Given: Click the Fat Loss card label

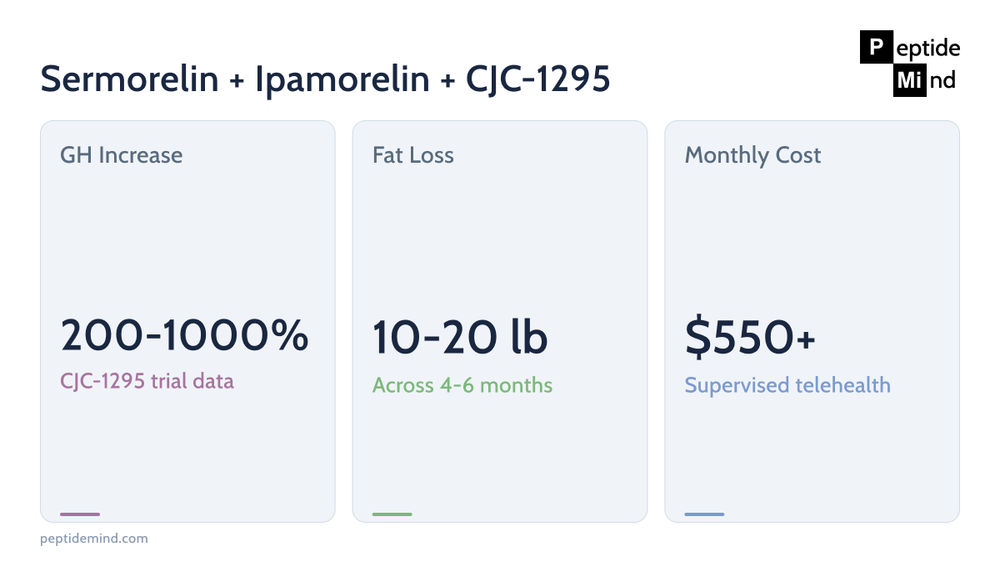Looking at the screenshot, I should point(413,155).
